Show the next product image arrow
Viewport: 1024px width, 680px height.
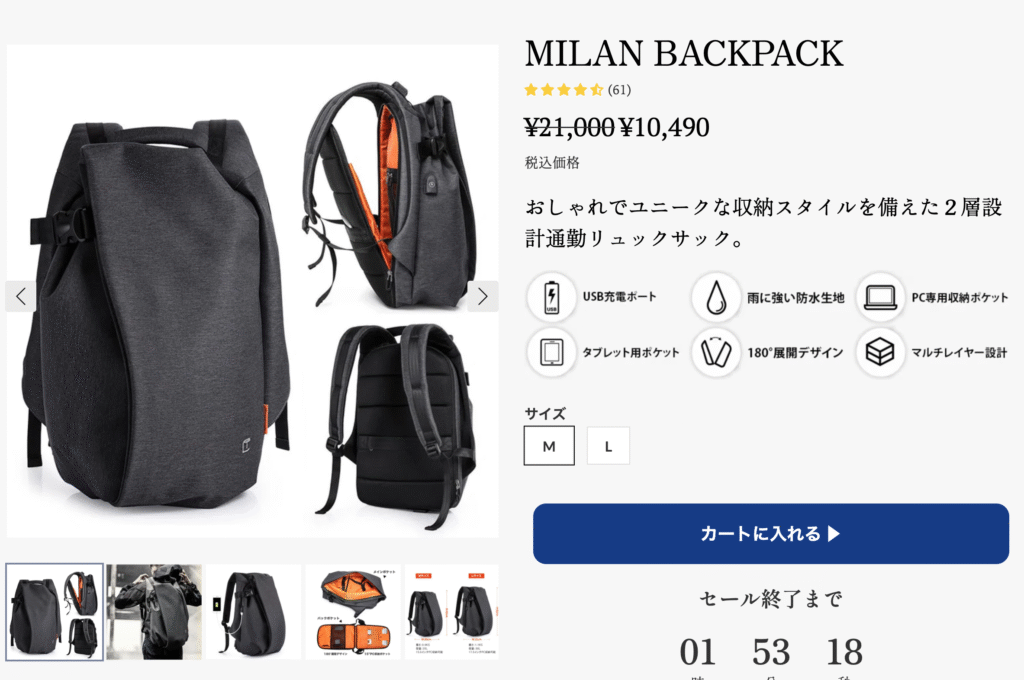[x=483, y=297]
